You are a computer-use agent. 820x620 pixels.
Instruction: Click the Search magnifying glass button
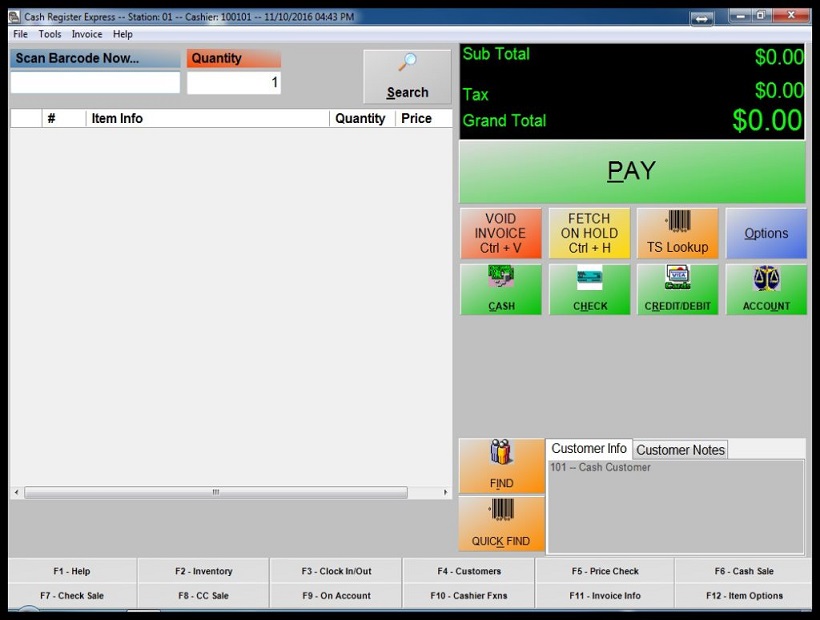[x=407, y=77]
